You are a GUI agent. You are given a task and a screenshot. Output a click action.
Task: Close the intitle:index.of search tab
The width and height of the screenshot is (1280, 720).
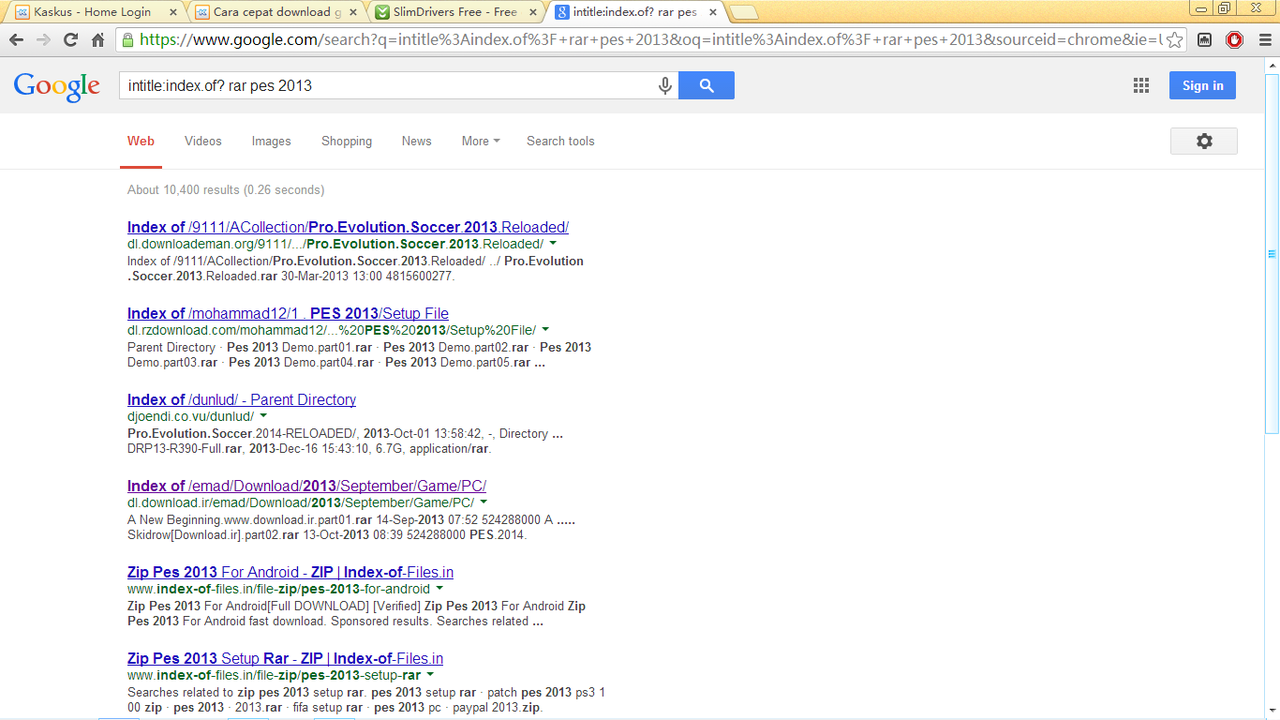tap(712, 12)
